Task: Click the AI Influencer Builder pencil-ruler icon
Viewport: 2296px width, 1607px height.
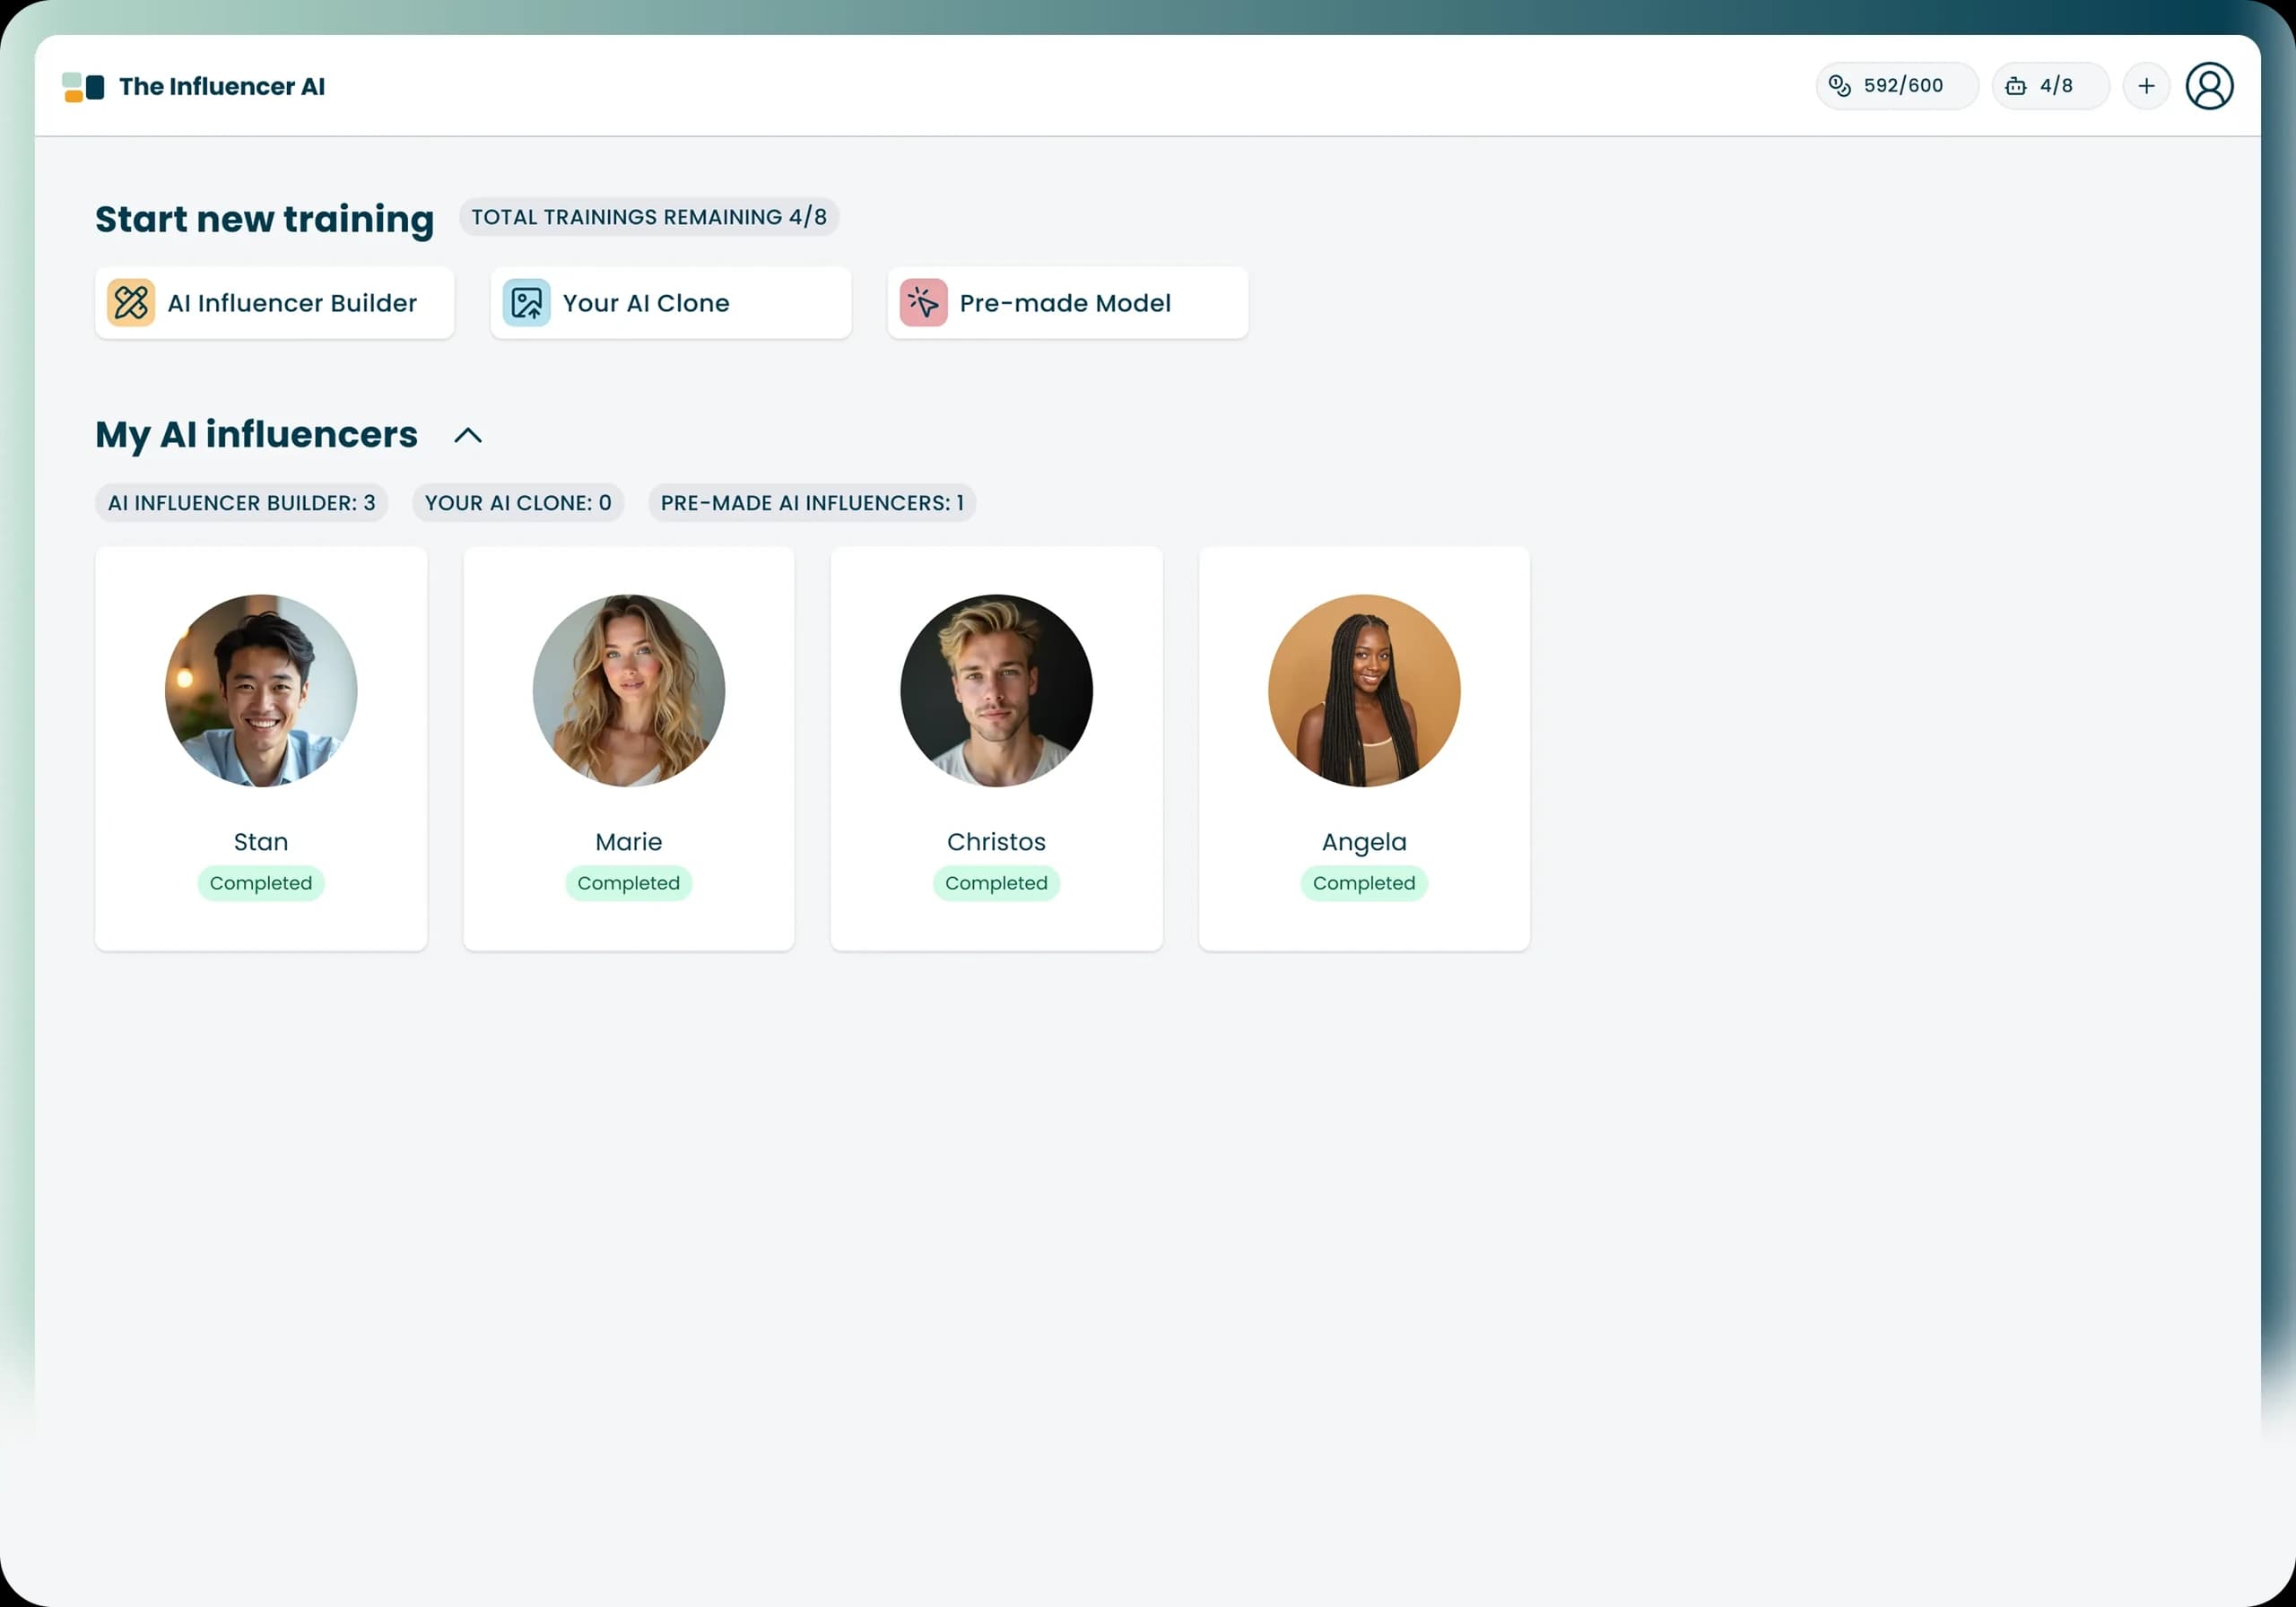Action: click(131, 303)
